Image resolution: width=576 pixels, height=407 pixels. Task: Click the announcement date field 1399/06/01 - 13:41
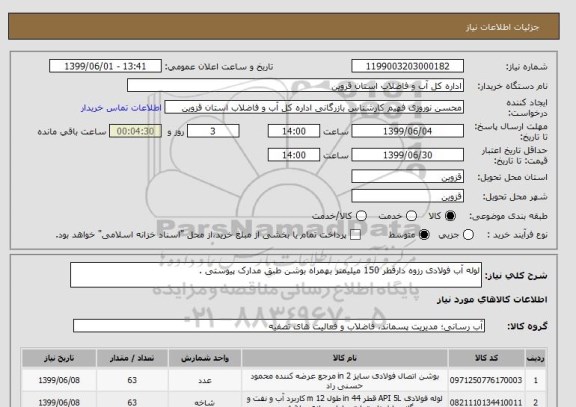pos(105,66)
